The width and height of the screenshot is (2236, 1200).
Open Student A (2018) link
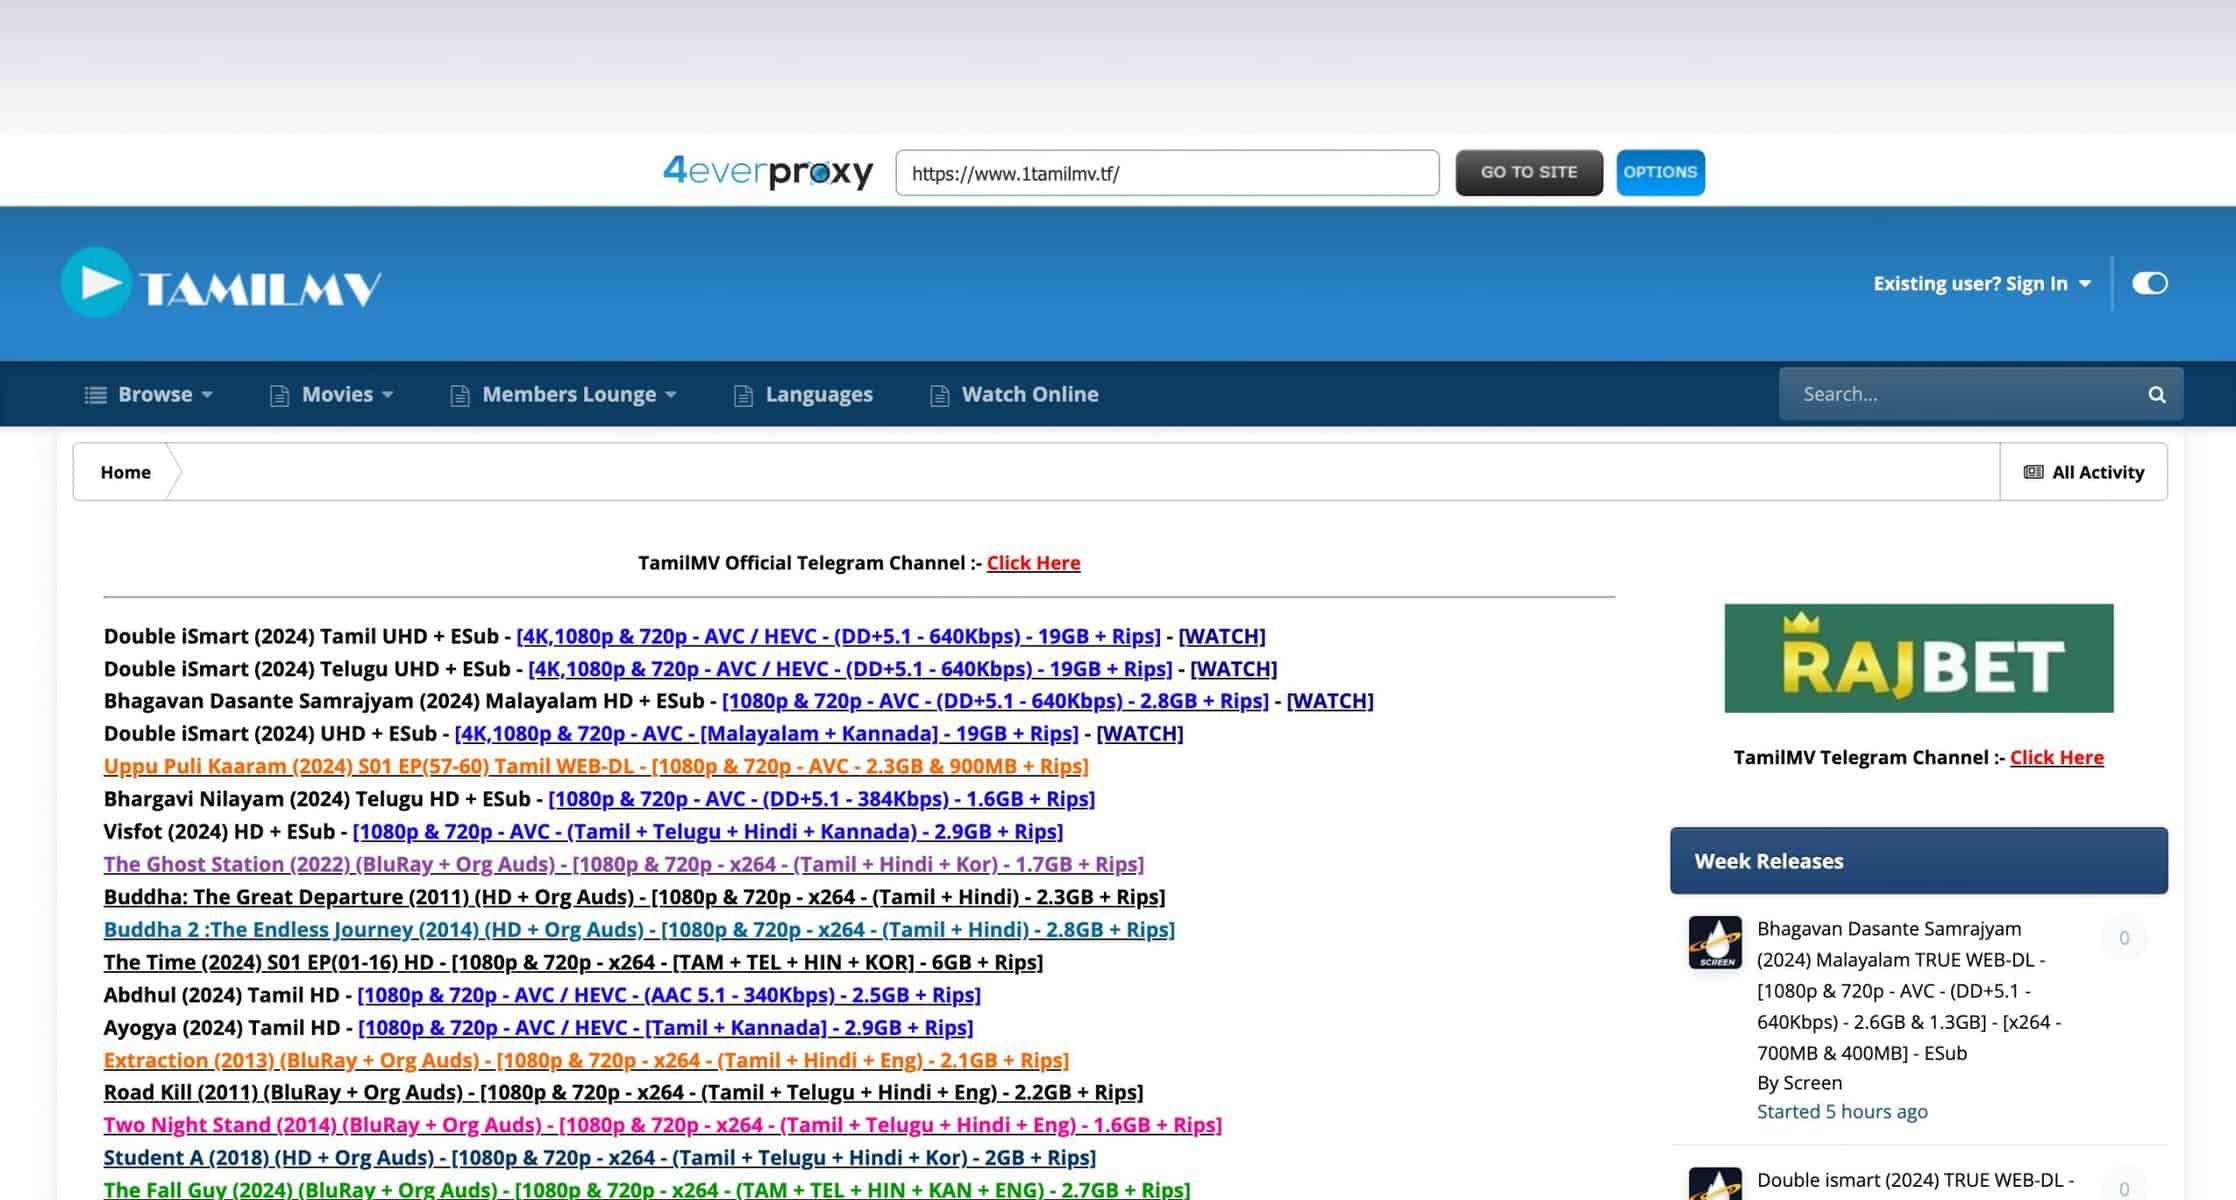(600, 1158)
